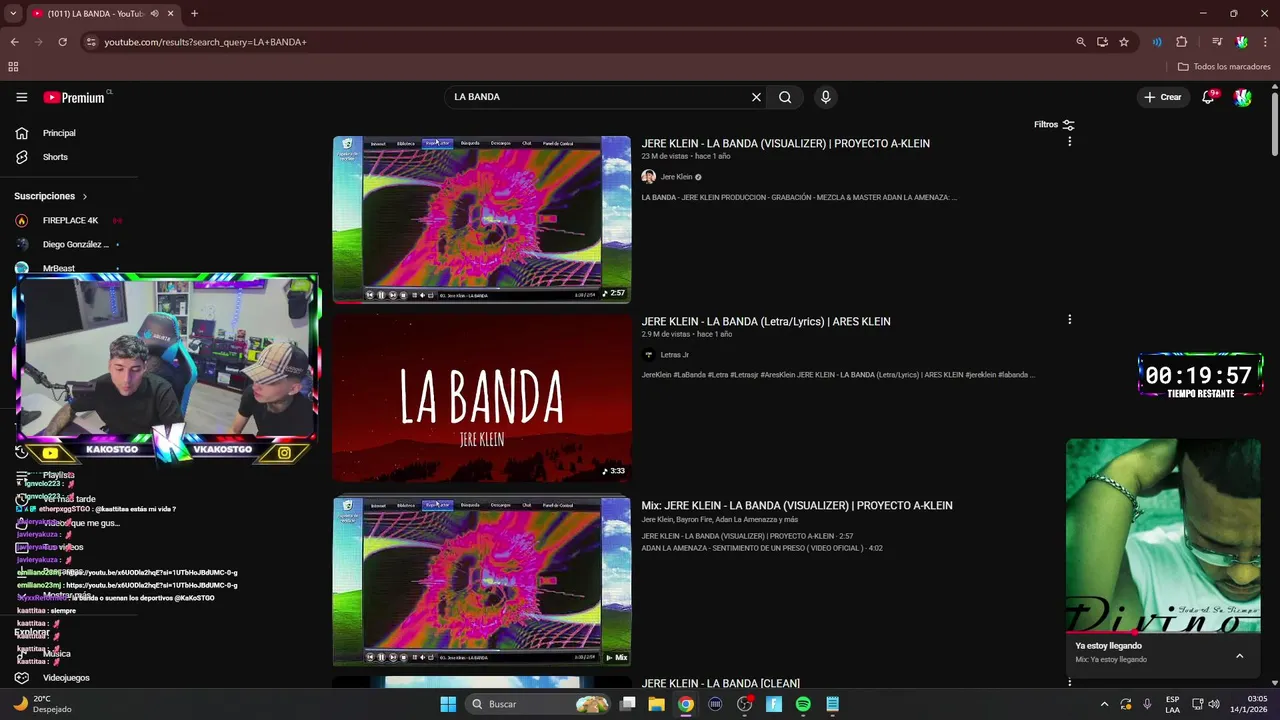Open title JERE KLEIN - LA BANDA (VISUALIZER)

(x=785, y=143)
